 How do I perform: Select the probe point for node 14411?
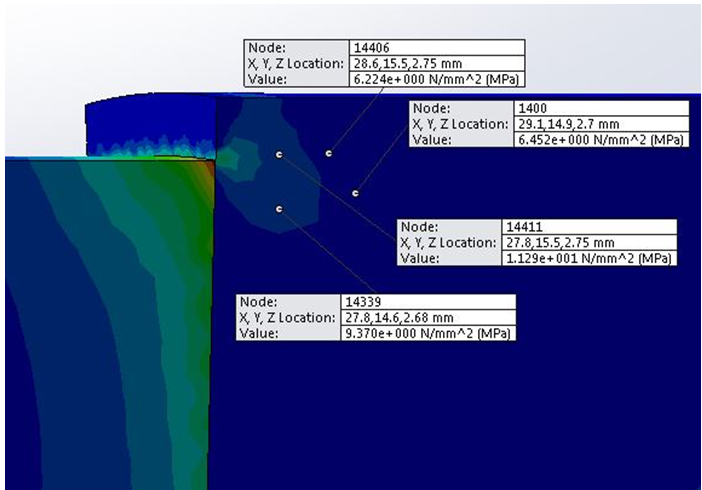(279, 154)
